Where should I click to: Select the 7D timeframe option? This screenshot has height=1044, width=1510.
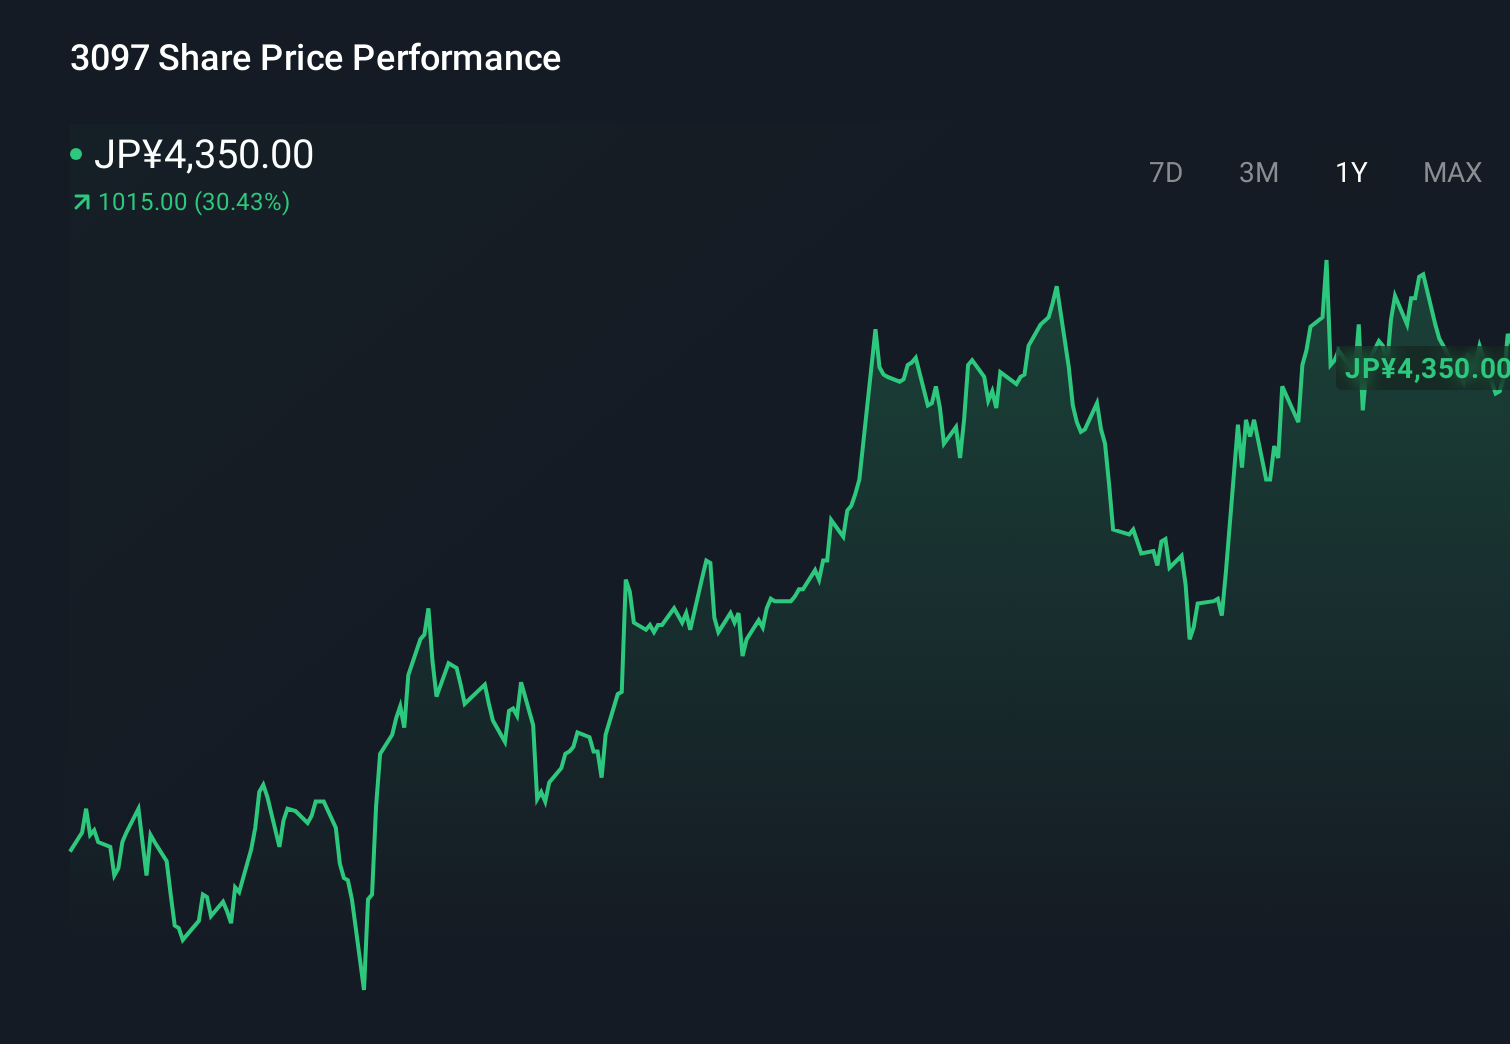click(x=1166, y=172)
